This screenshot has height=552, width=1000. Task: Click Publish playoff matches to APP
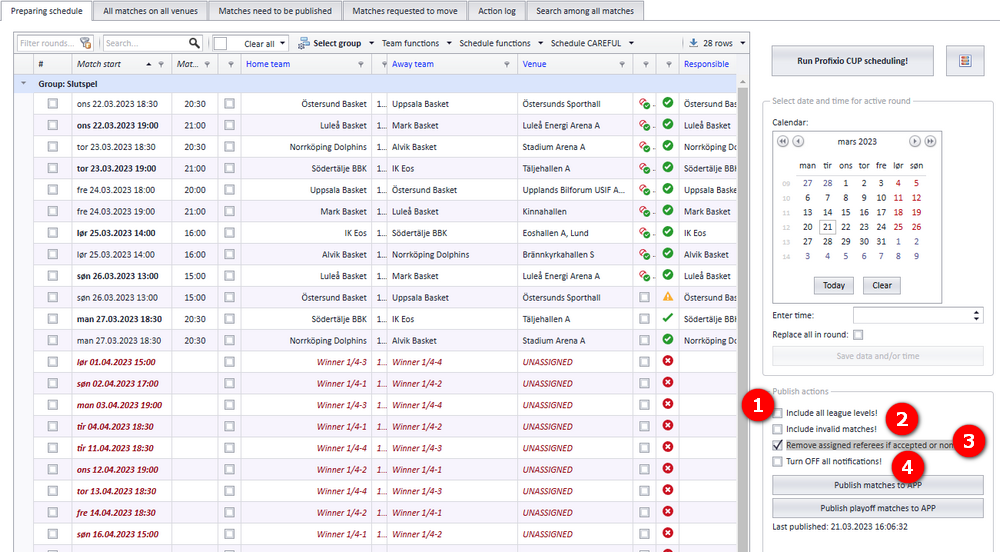(x=878, y=508)
